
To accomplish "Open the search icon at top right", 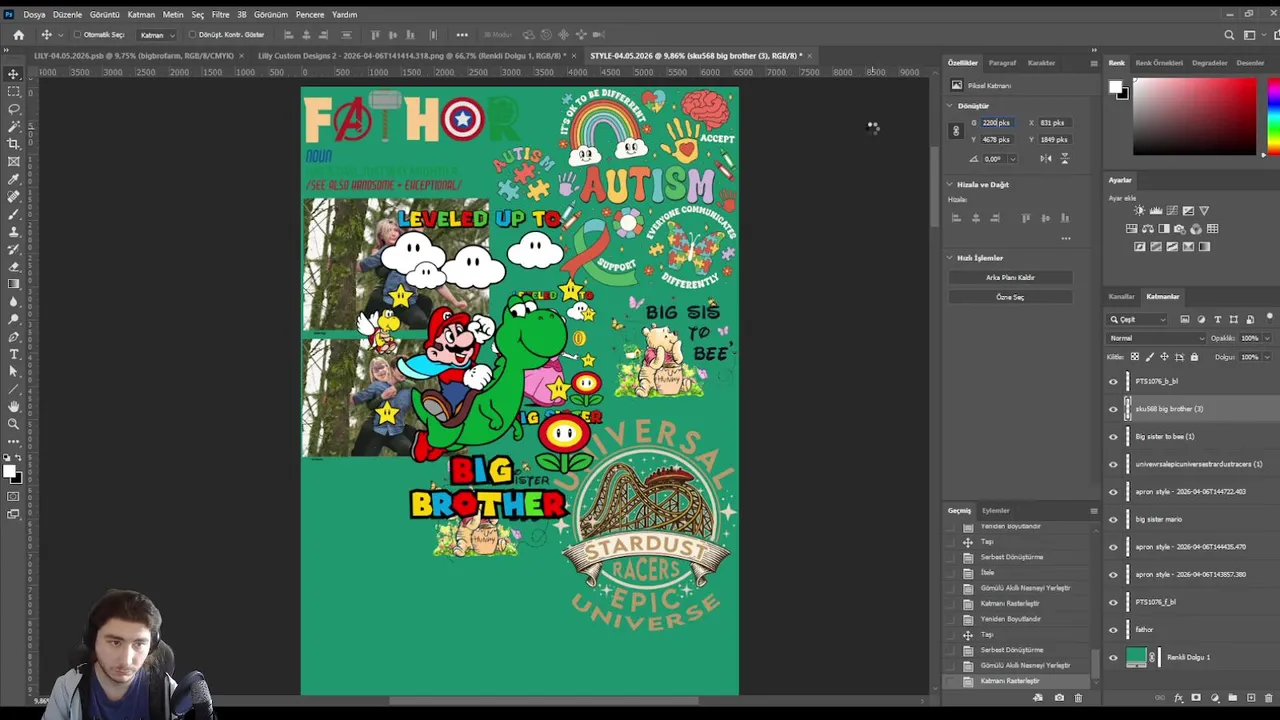I will point(1231,35).
